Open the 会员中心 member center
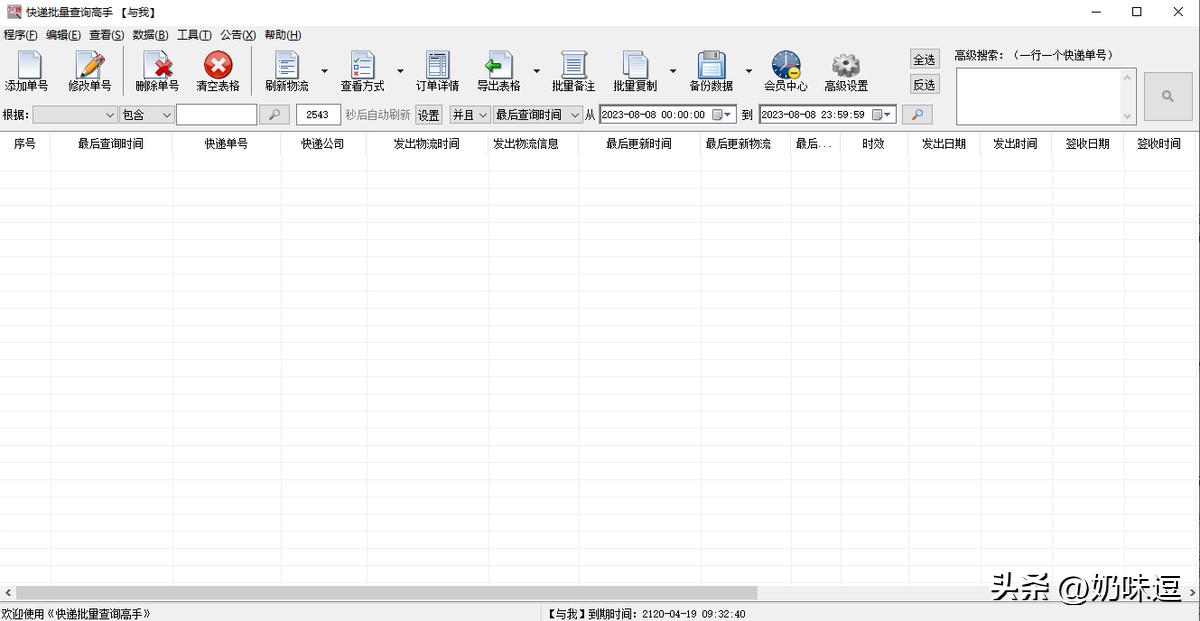 (x=786, y=72)
